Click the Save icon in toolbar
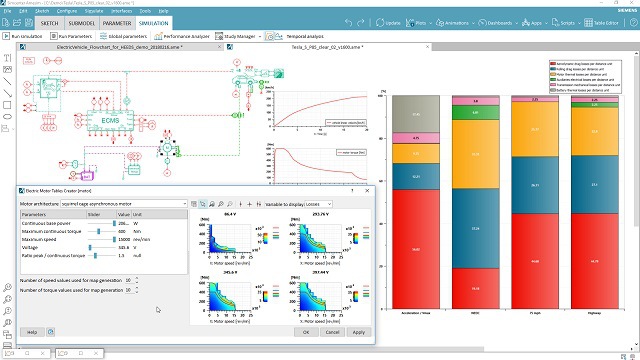The height and width of the screenshot is (360, 640). click(x=29, y=23)
